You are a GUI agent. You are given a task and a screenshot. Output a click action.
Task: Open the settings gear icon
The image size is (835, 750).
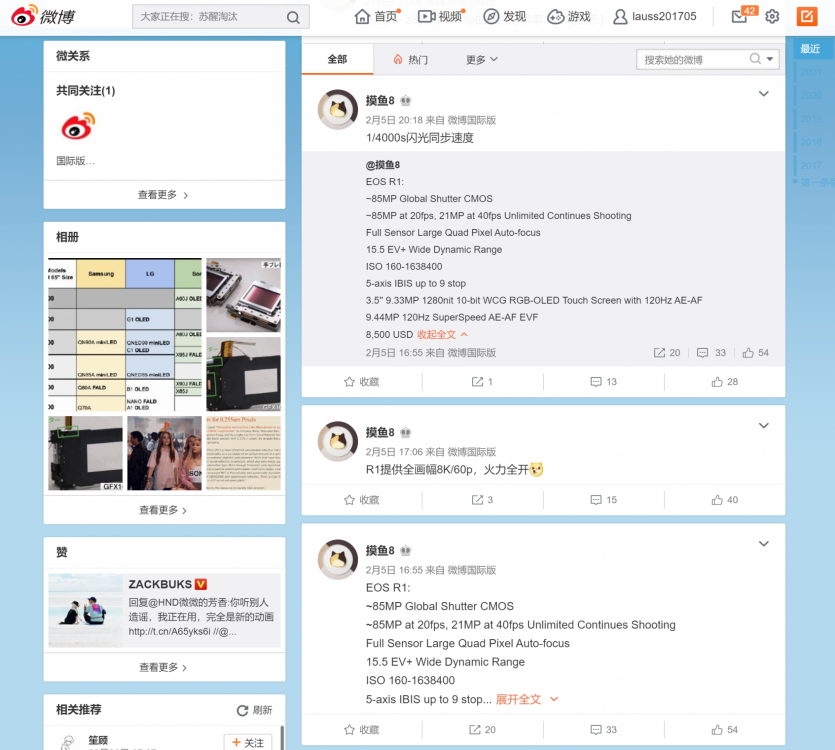coord(772,17)
